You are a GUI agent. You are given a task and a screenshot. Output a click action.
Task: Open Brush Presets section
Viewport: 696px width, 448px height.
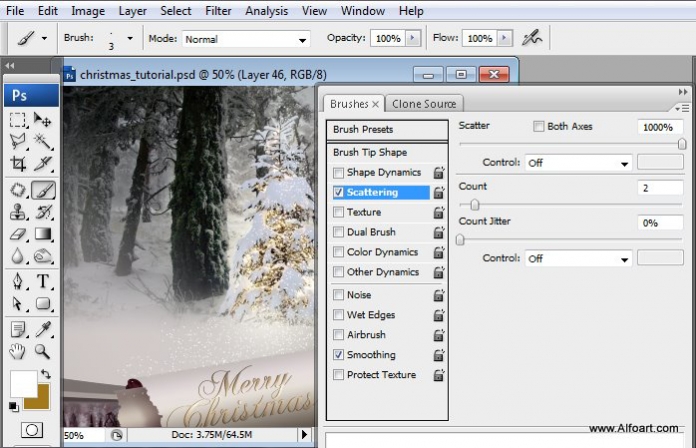point(387,130)
